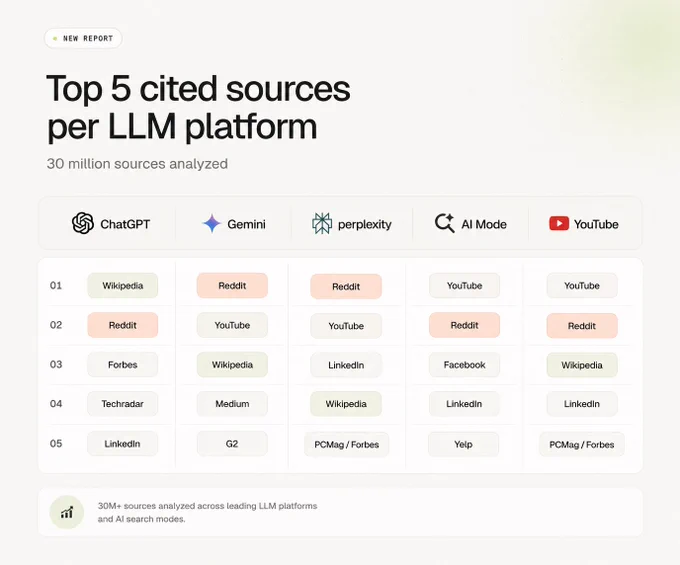Click PCMag / Forbes in perplexity column
This screenshot has width=680, height=565.
[347, 444]
